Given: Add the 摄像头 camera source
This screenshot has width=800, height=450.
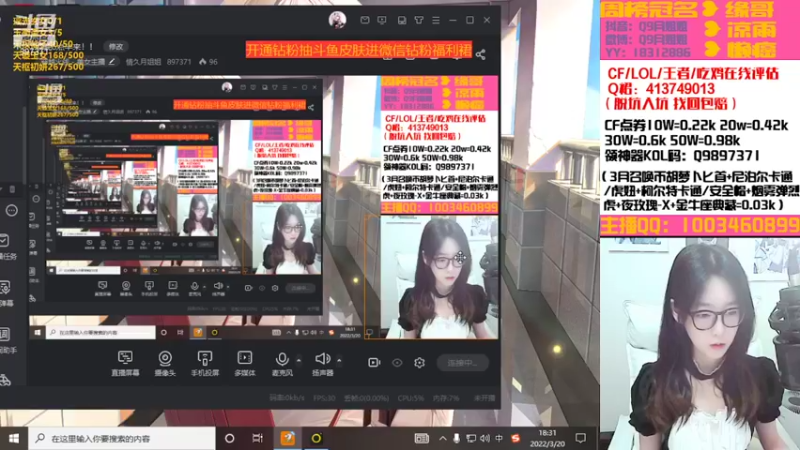Looking at the screenshot, I should pyautogui.click(x=165, y=363).
